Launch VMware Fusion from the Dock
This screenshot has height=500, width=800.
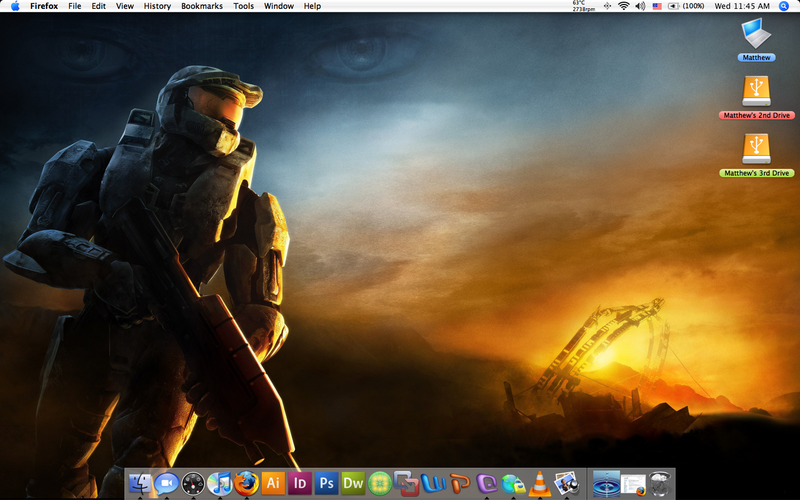[x=406, y=483]
